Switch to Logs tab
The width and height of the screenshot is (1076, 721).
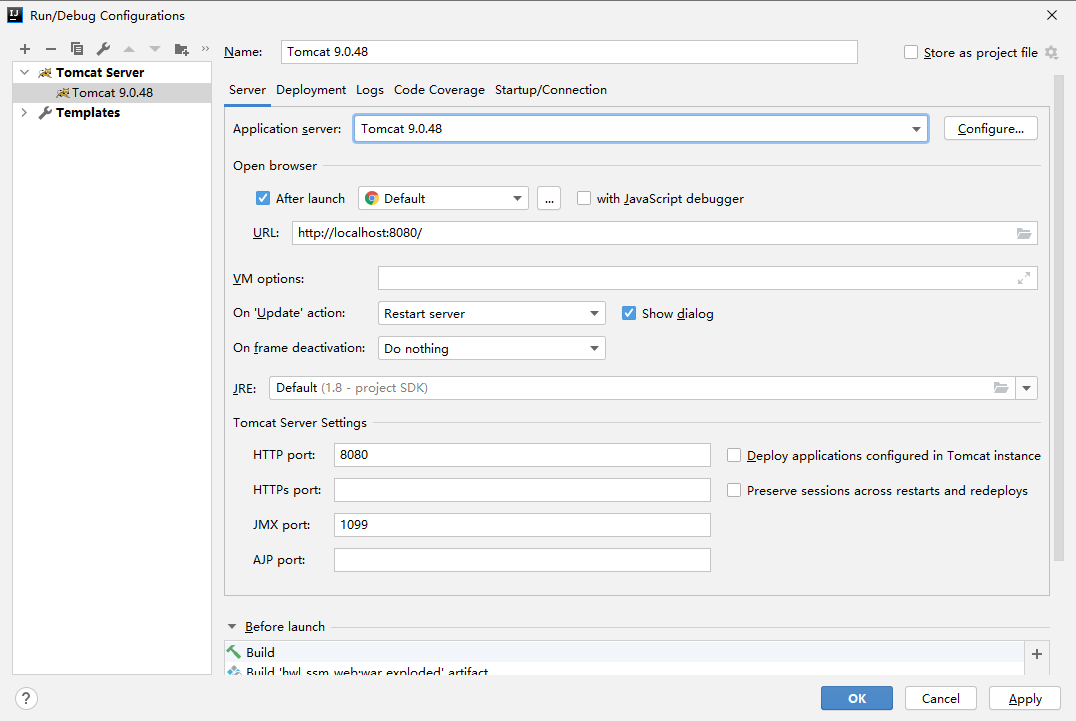pos(370,90)
